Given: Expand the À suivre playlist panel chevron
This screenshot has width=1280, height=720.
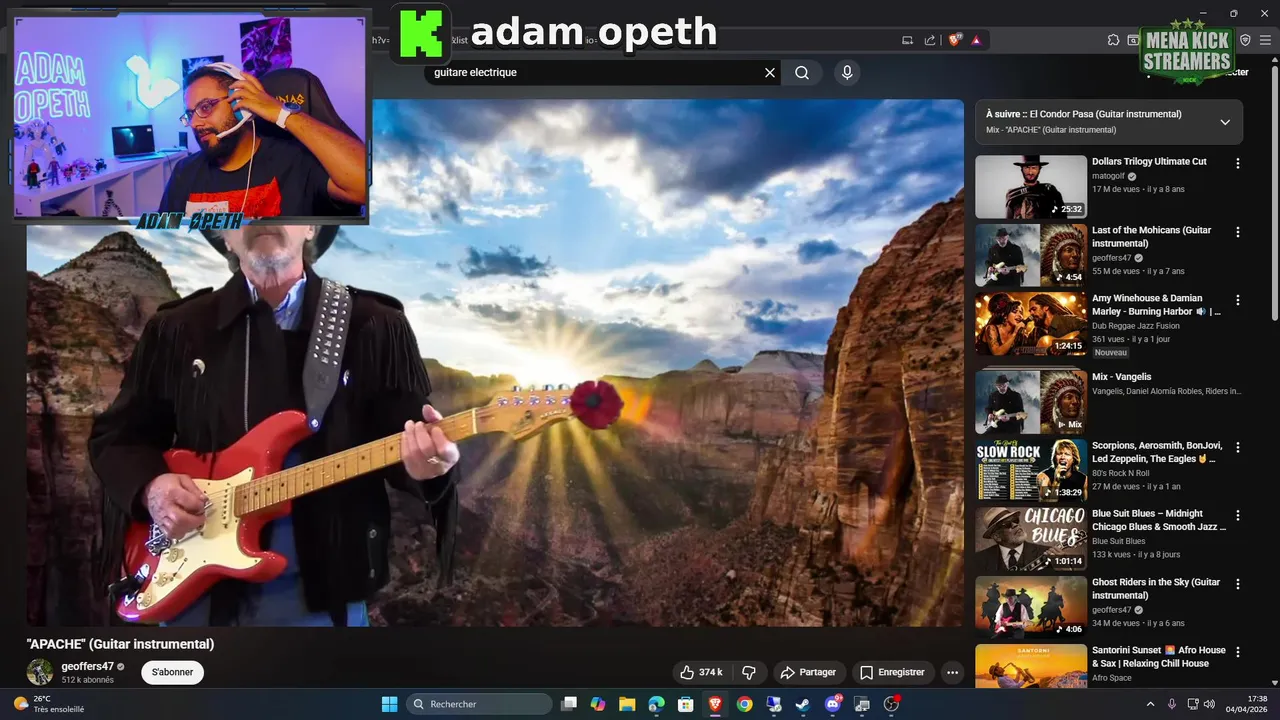Looking at the screenshot, I should (x=1225, y=122).
